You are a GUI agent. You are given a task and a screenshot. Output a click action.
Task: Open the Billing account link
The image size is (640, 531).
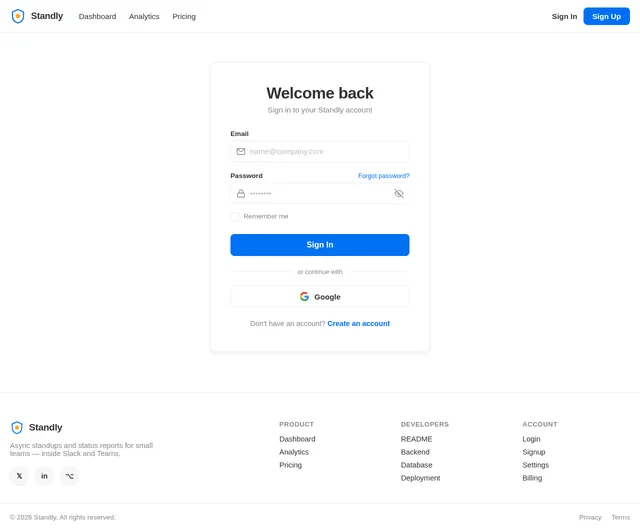click(532, 478)
